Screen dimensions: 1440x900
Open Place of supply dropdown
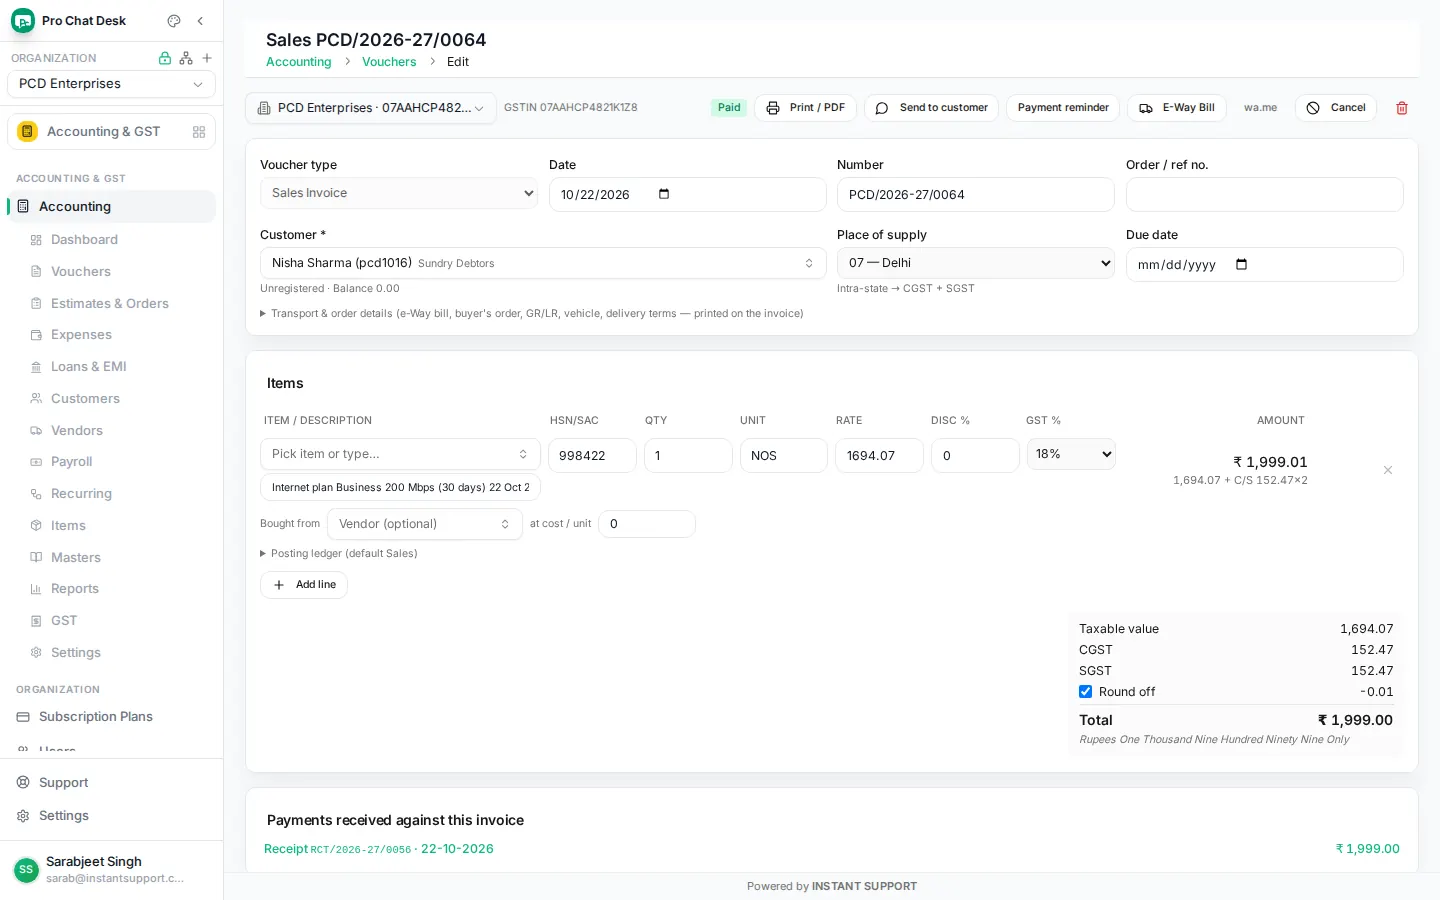tap(975, 263)
